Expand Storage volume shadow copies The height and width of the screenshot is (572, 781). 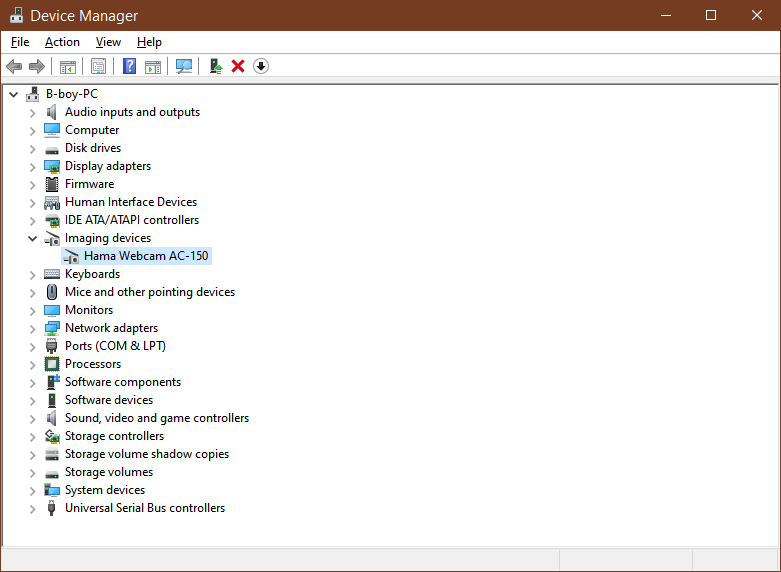[33, 455]
